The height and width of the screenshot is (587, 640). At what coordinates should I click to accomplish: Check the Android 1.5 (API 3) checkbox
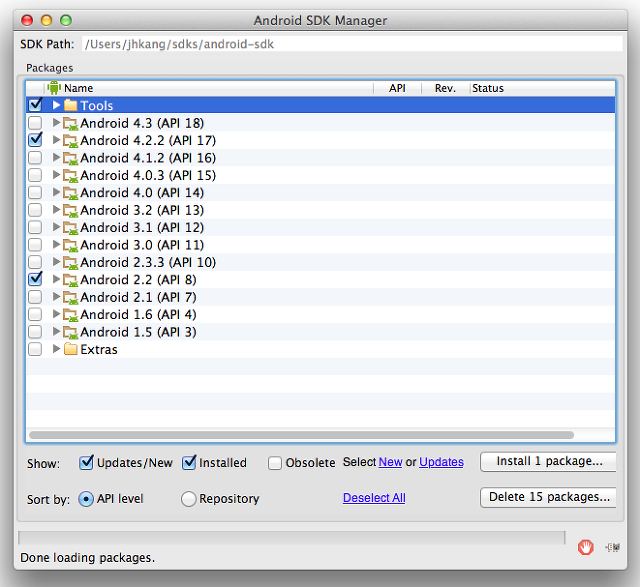[x=35, y=331]
